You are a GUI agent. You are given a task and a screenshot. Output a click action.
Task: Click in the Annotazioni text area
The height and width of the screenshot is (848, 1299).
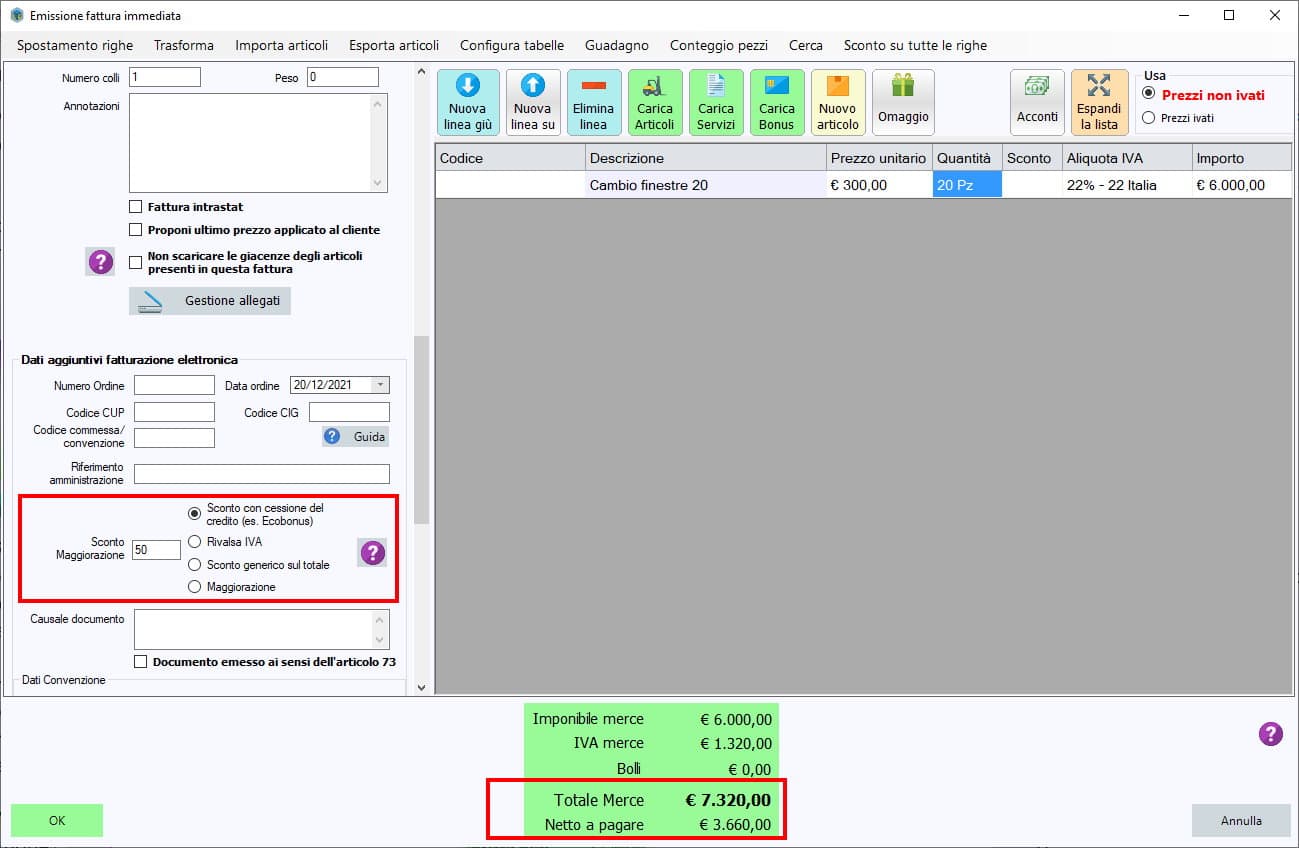pyautogui.click(x=249, y=143)
